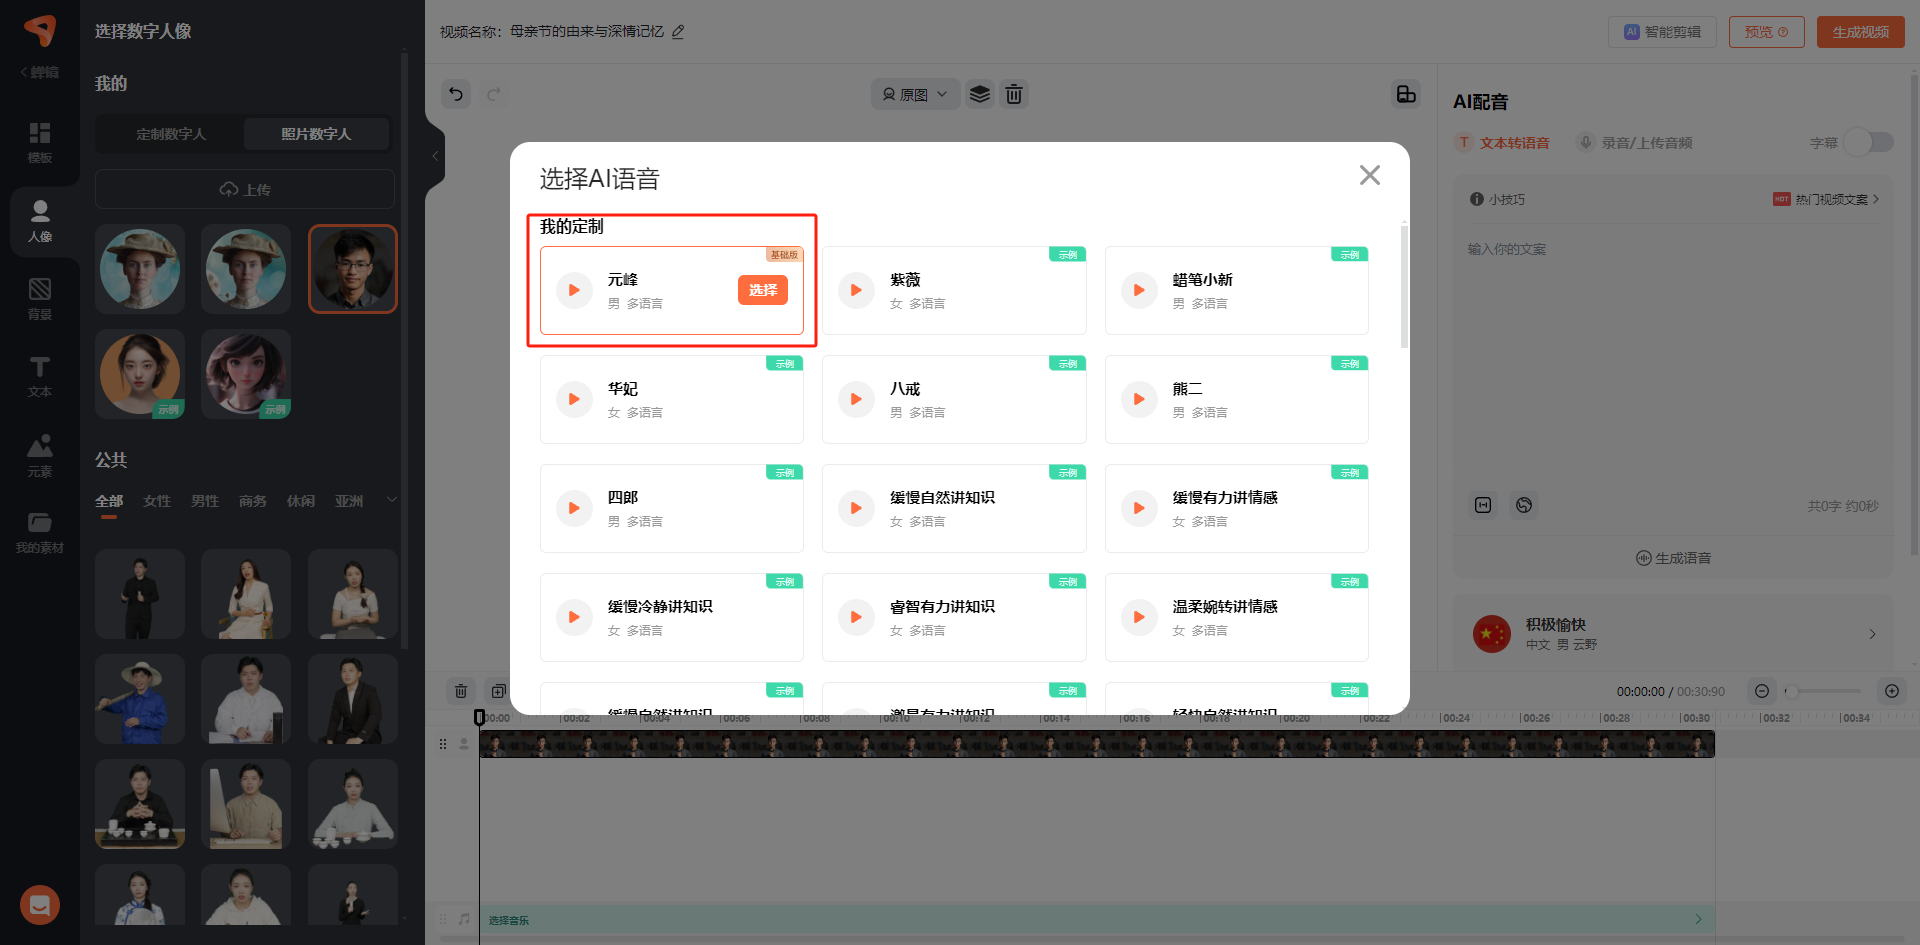Toggle the 字幕 subtitle switch
Image resolution: width=1920 pixels, height=945 pixels.
[x=1869, y=142]
